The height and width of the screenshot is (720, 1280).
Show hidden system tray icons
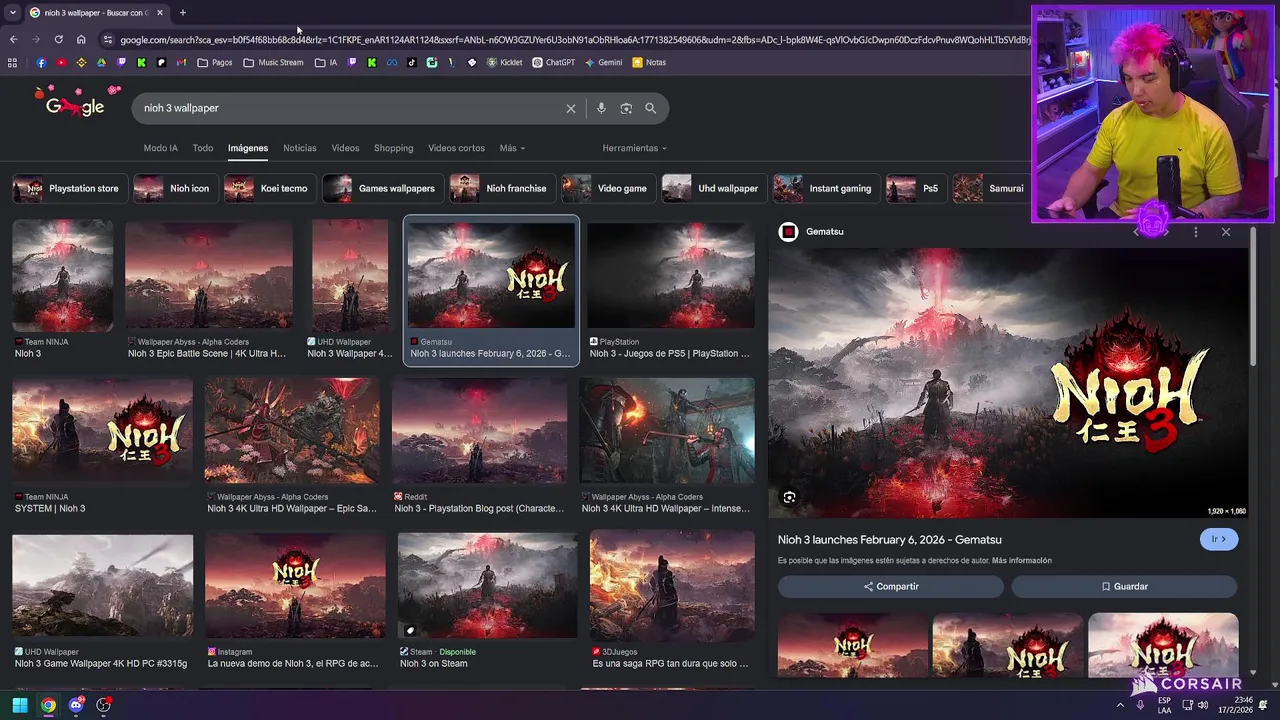click(x=1120, y=705)
